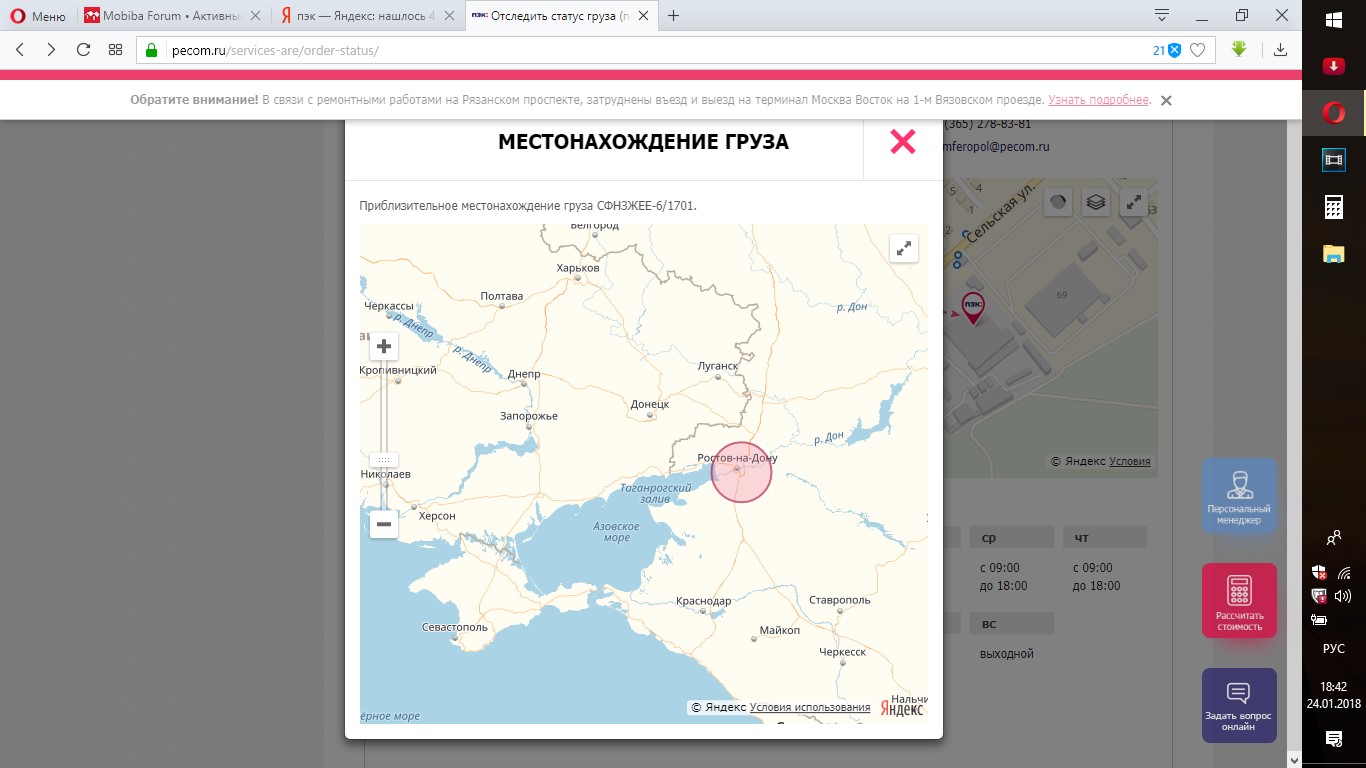Close the cargo location popup with red X

pos(902,142)
